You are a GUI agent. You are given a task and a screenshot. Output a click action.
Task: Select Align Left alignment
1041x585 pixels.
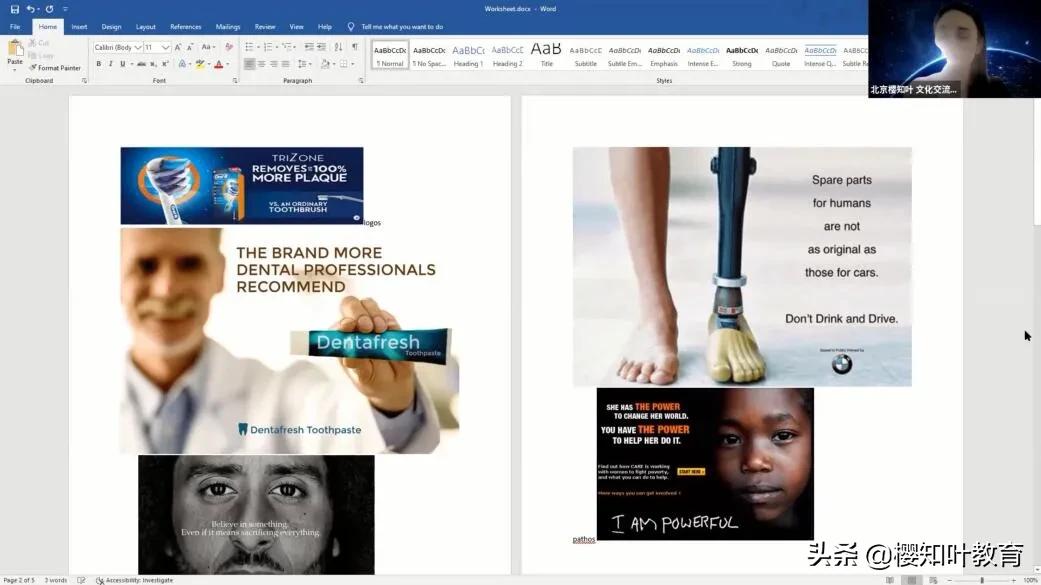(x=250, y=64)
